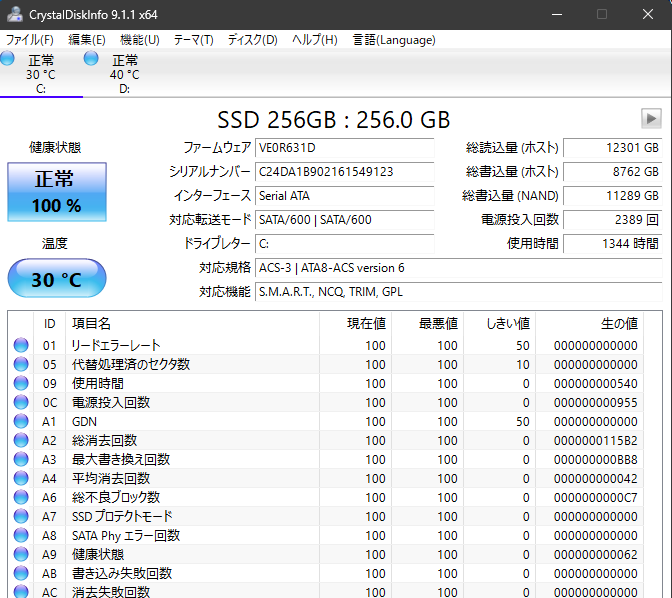The image size is (672, 598).
Task: Click the 温度 label above the temperature button
Action: (54, 243)
